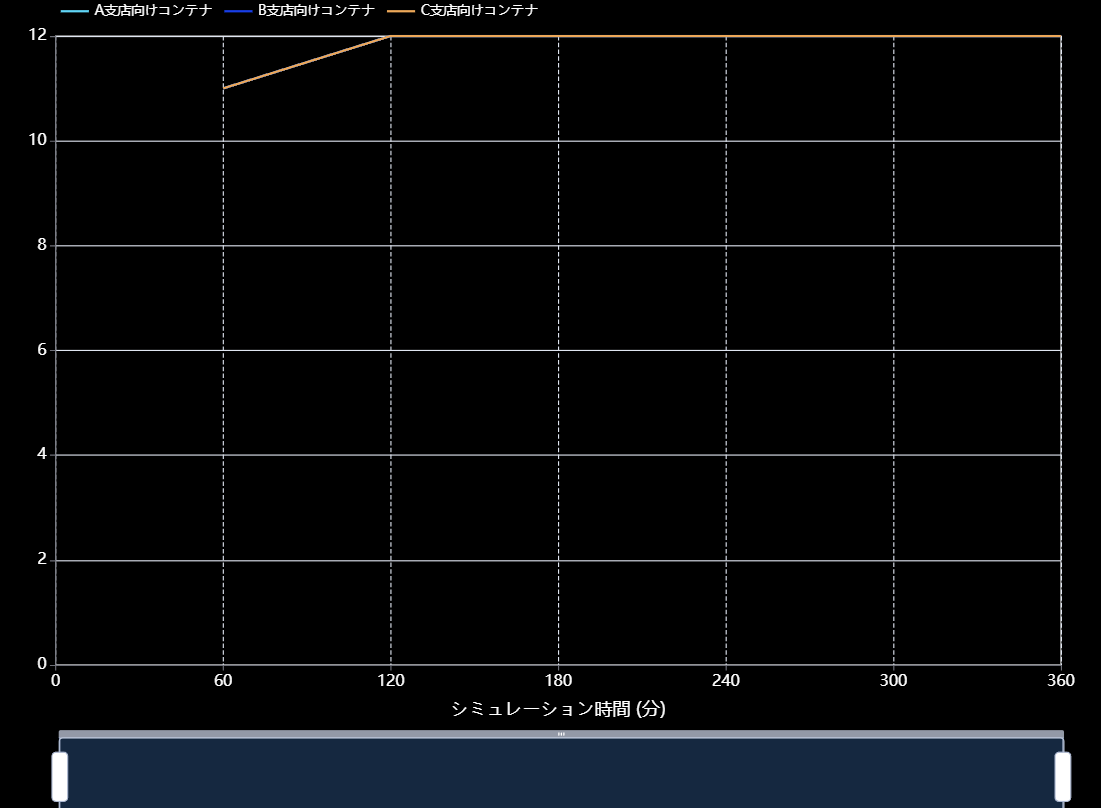Image resolution: width=1101 pixels, height=808 pixels.
Task: Click the light-blue line icon for A支店 legend
Action: coord(75,11)
